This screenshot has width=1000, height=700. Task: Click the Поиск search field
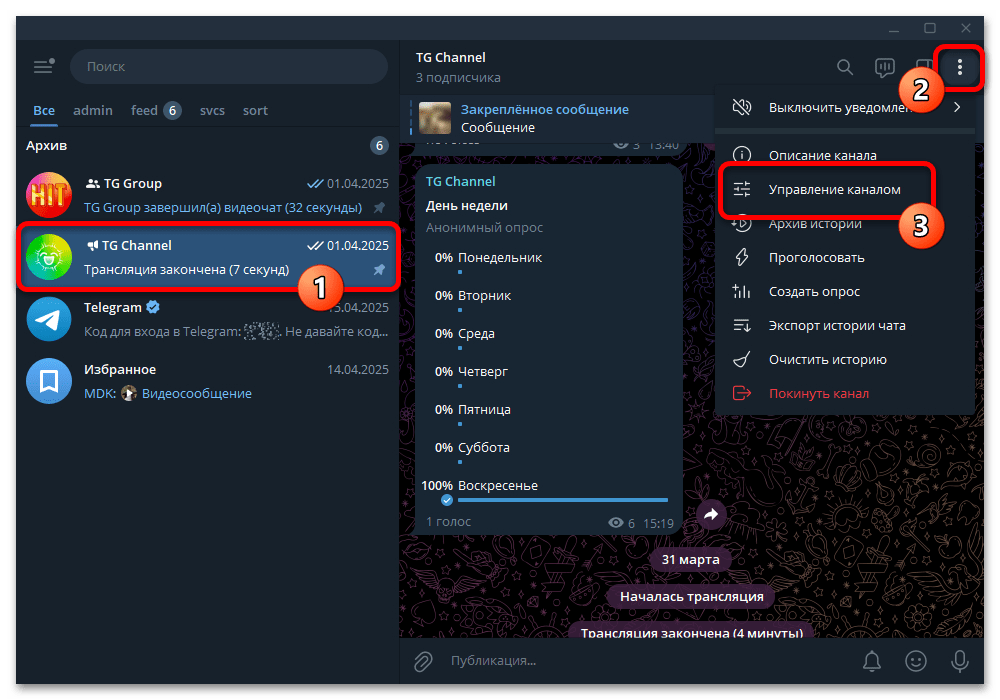[x=229, y=66]
